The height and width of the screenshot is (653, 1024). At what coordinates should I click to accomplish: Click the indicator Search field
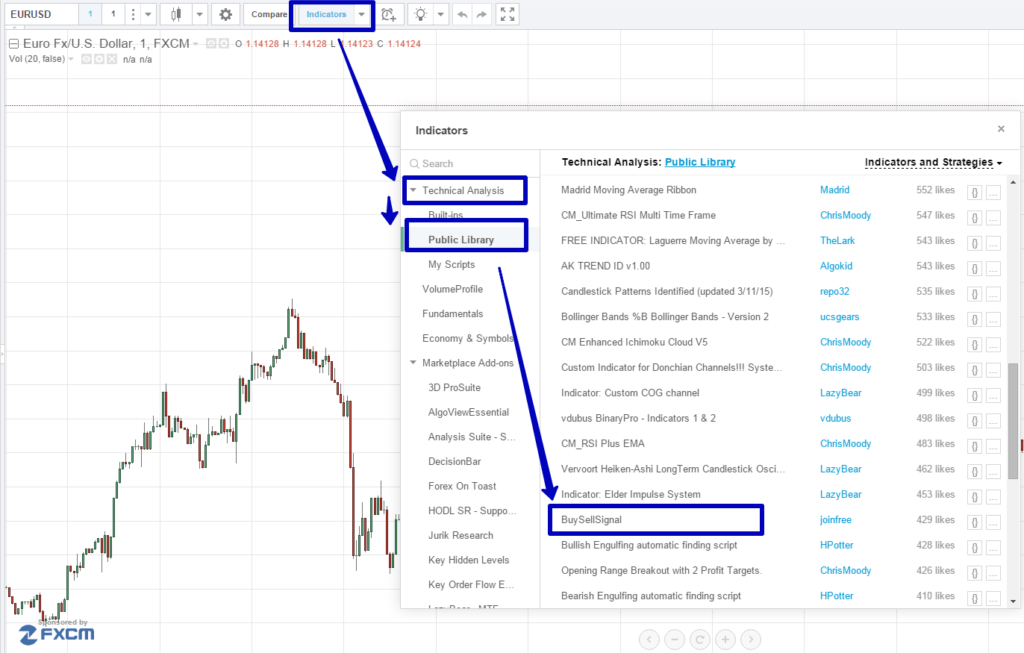pos(470,163)
